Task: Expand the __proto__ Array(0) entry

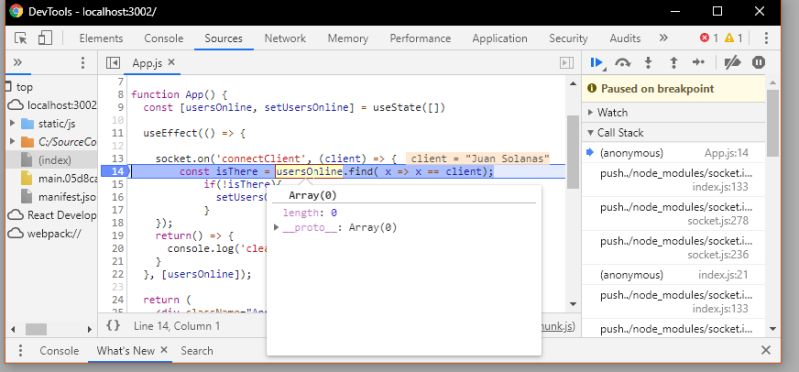Action: tap(276, 228)
